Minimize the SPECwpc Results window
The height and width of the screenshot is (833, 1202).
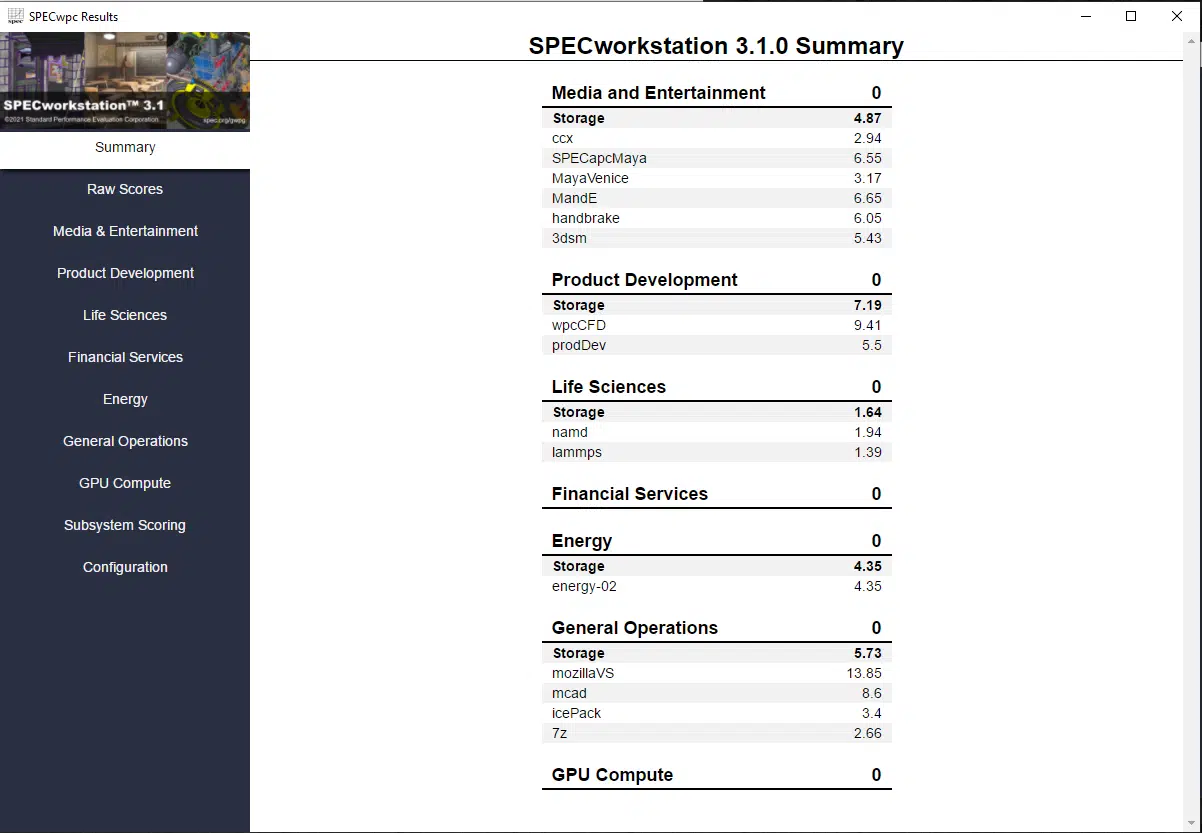1085,16
